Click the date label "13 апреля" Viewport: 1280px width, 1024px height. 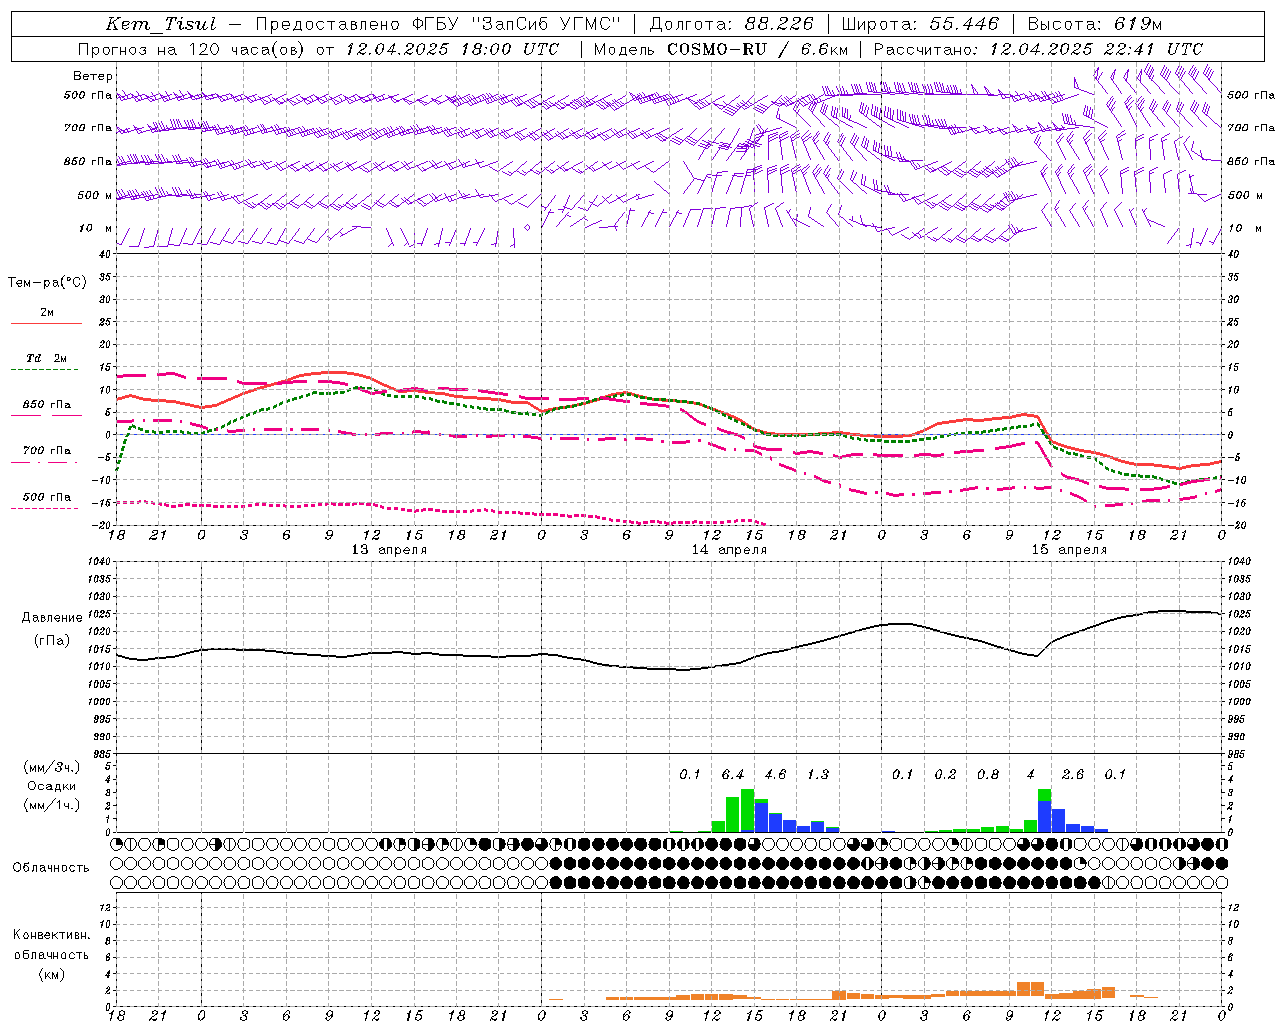click(x=389, y=550)
